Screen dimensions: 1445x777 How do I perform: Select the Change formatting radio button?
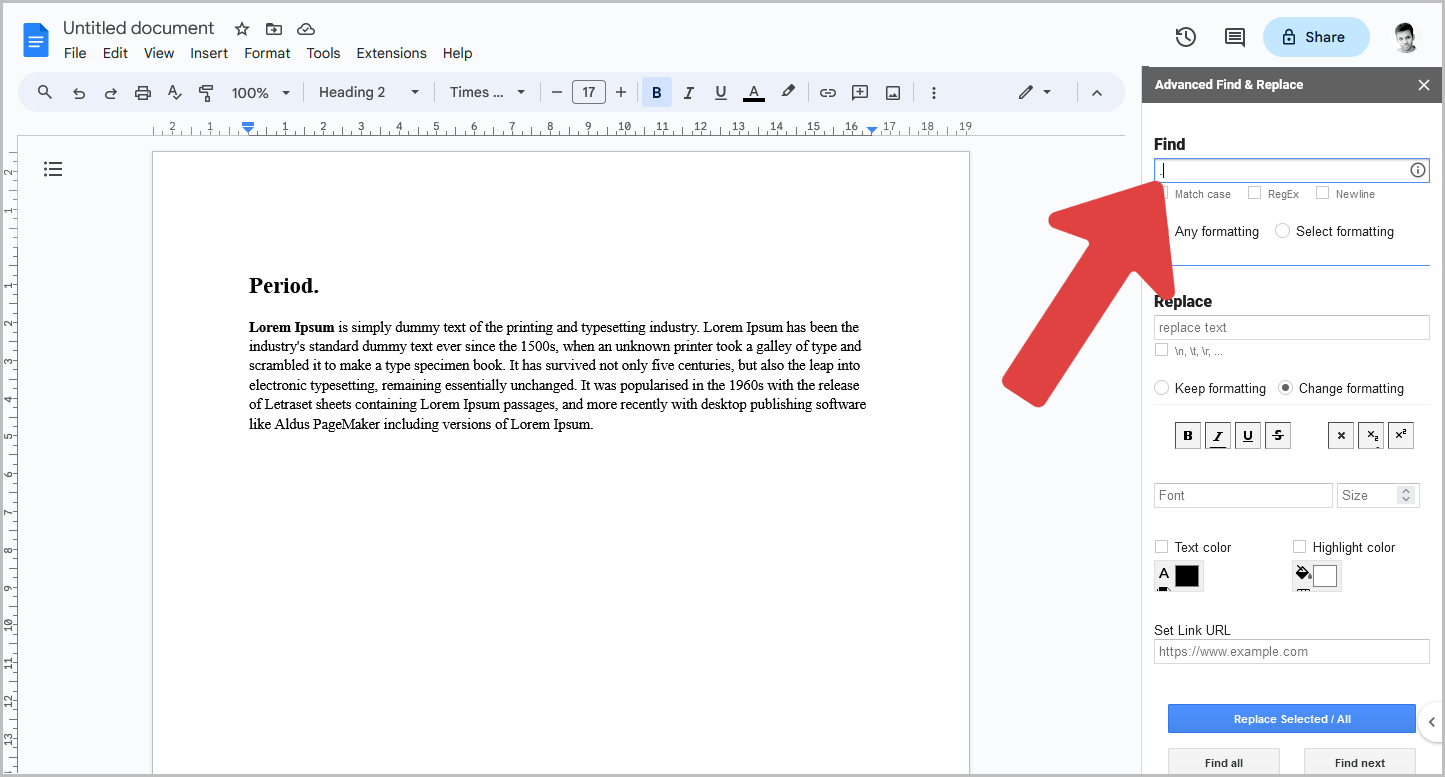(x=1285, y=388)
